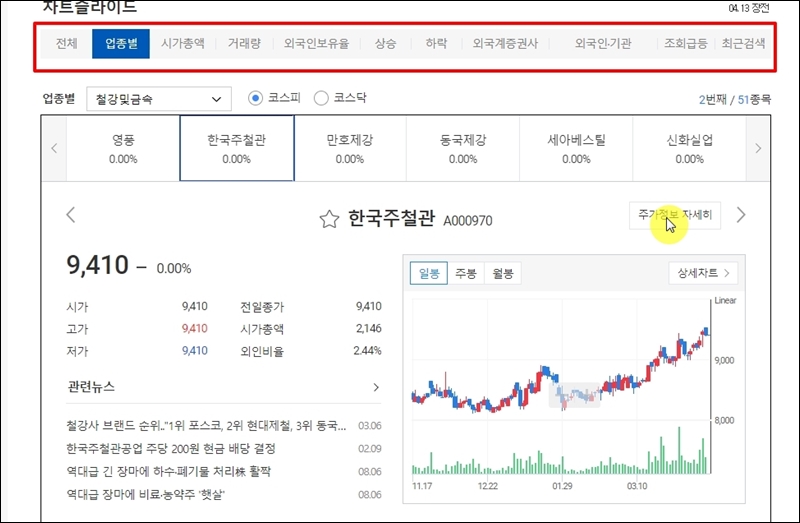Slide the stock carousel left

tap(54, 148)
